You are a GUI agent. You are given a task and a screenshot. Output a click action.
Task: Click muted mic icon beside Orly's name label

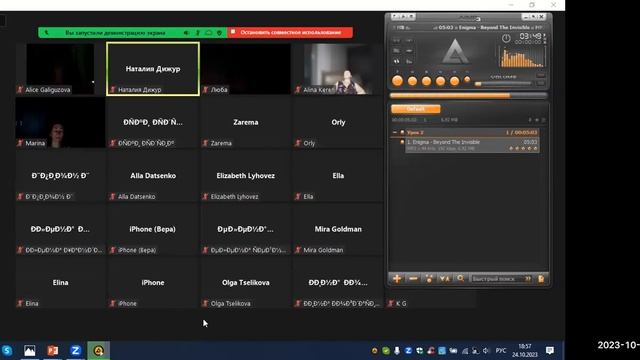click(x=298, y=143)
